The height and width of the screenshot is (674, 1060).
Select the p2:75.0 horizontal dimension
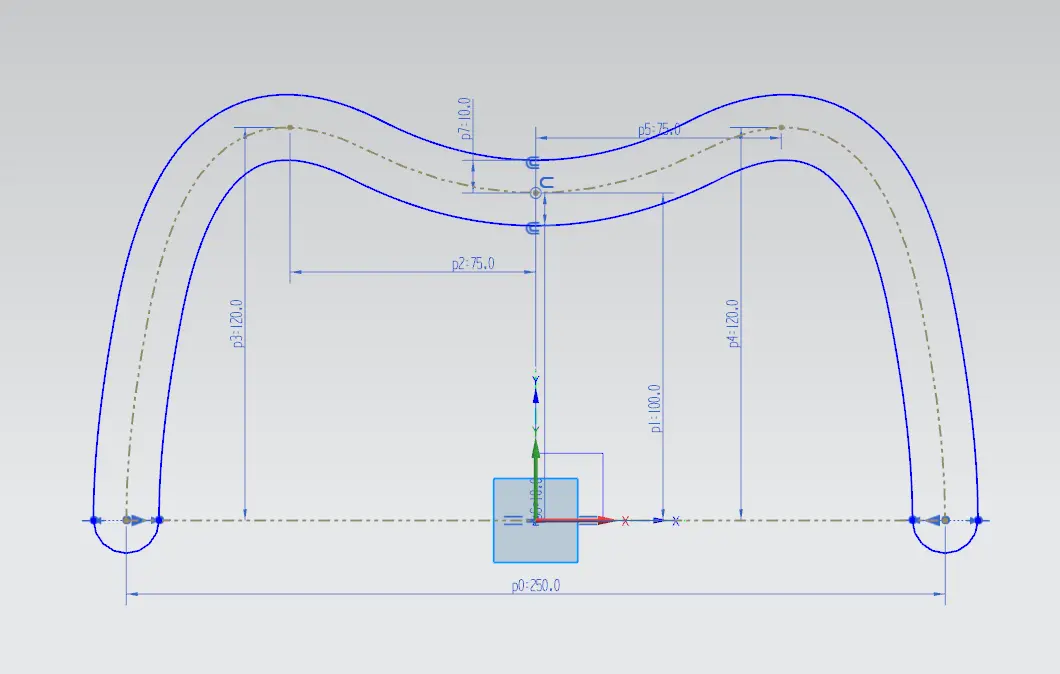(473, 263)
